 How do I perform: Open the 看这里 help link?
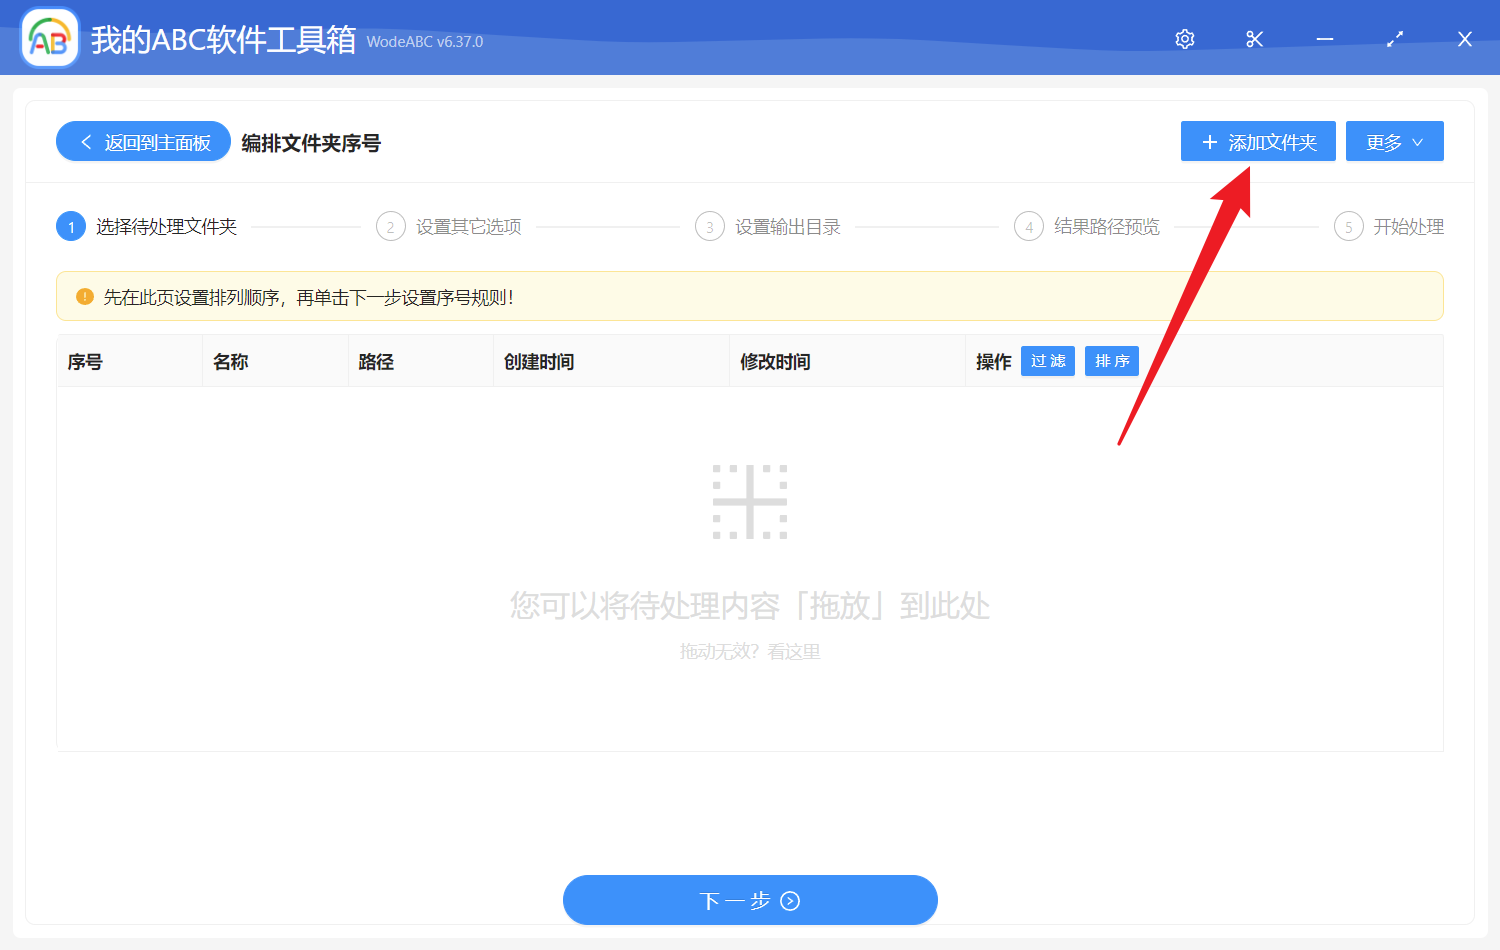(793, 651)
